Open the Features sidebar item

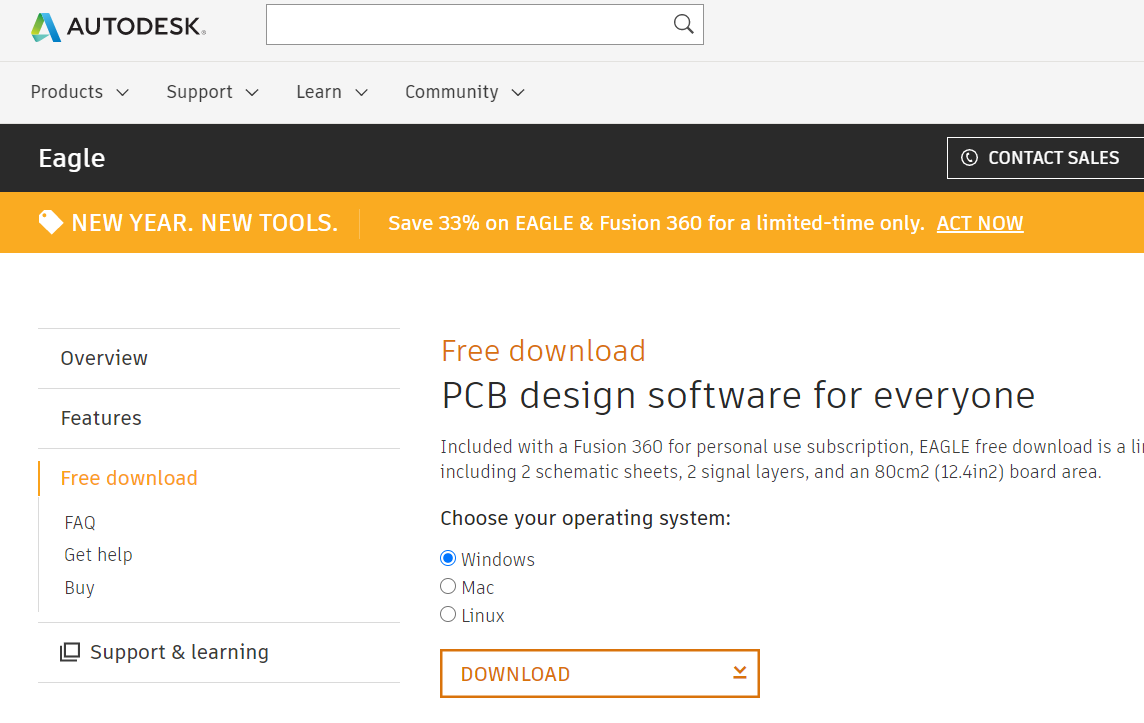coord(219,418)
